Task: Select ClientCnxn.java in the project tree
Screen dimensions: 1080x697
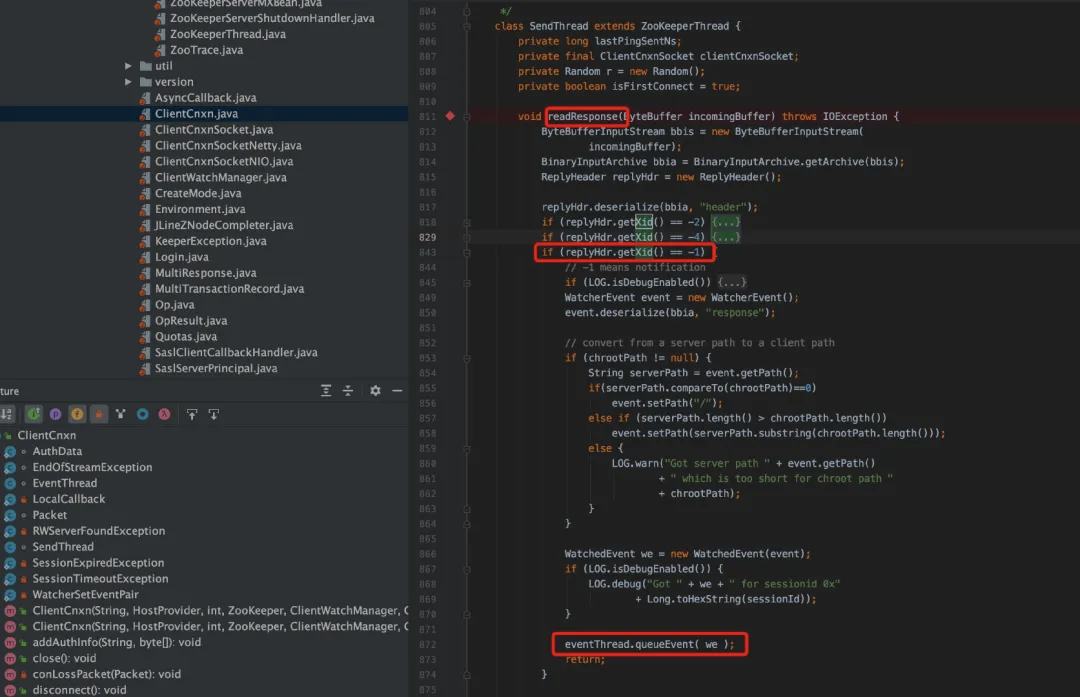Action: 196,114
